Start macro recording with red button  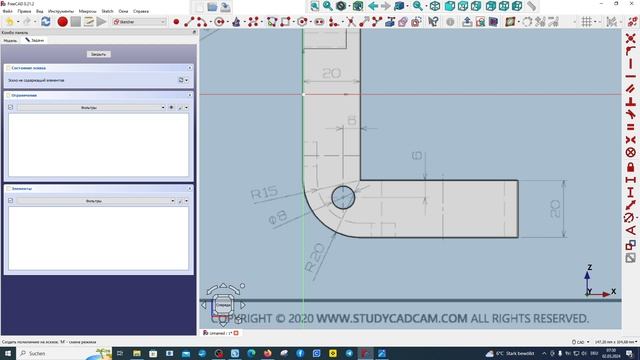pos(62,22)
